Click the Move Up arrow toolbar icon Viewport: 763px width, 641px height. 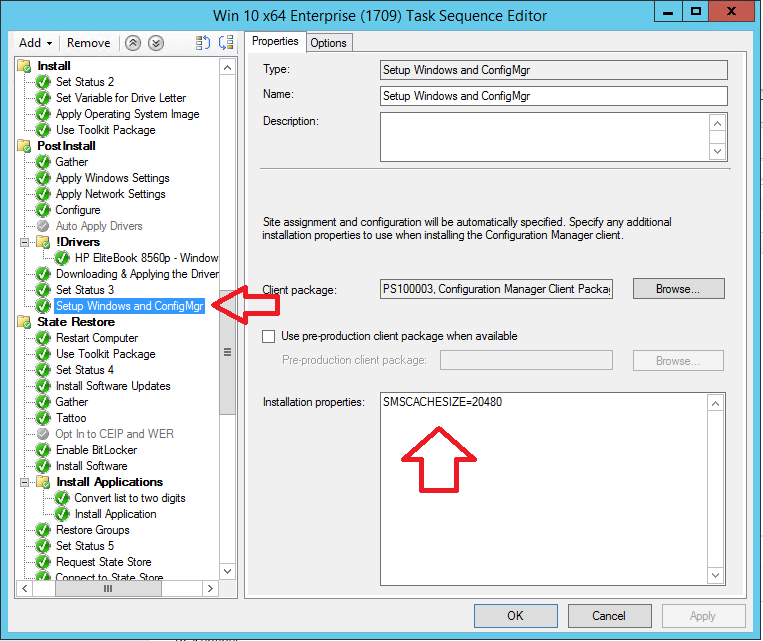tap(133, 43)
